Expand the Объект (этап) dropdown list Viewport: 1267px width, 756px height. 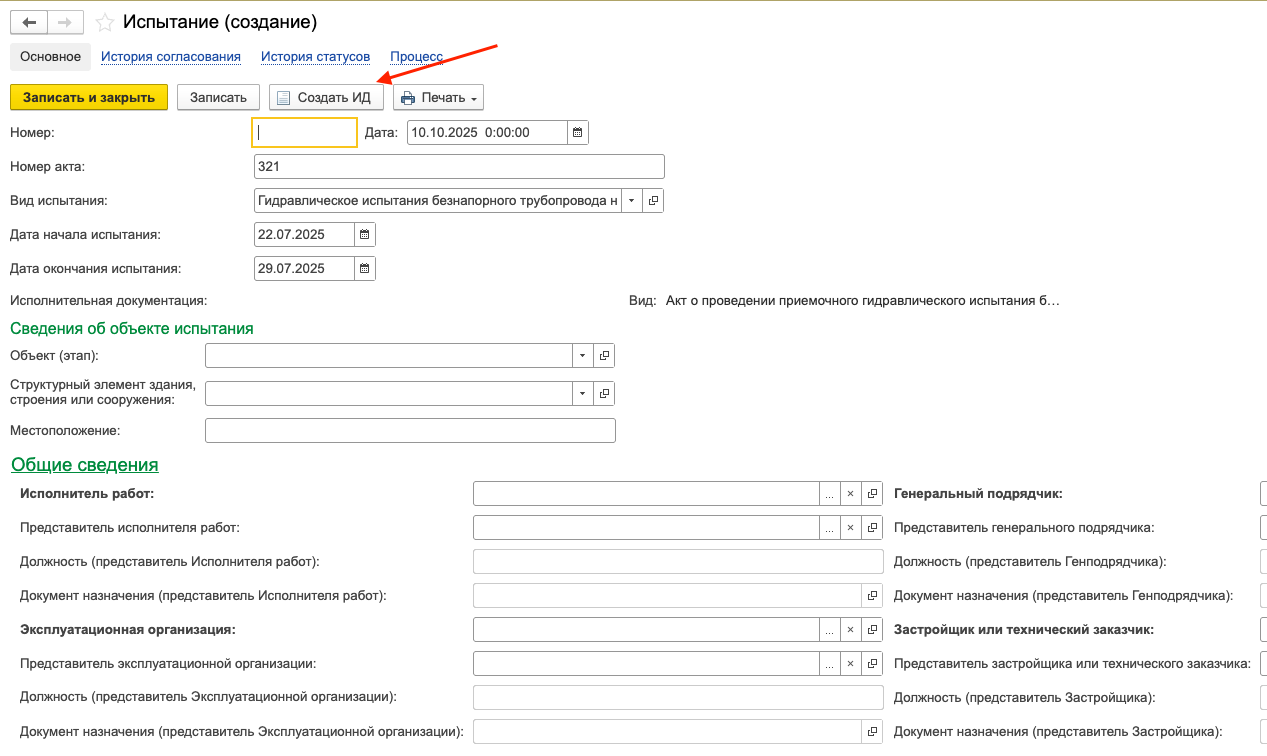click(x=582, y=356)
